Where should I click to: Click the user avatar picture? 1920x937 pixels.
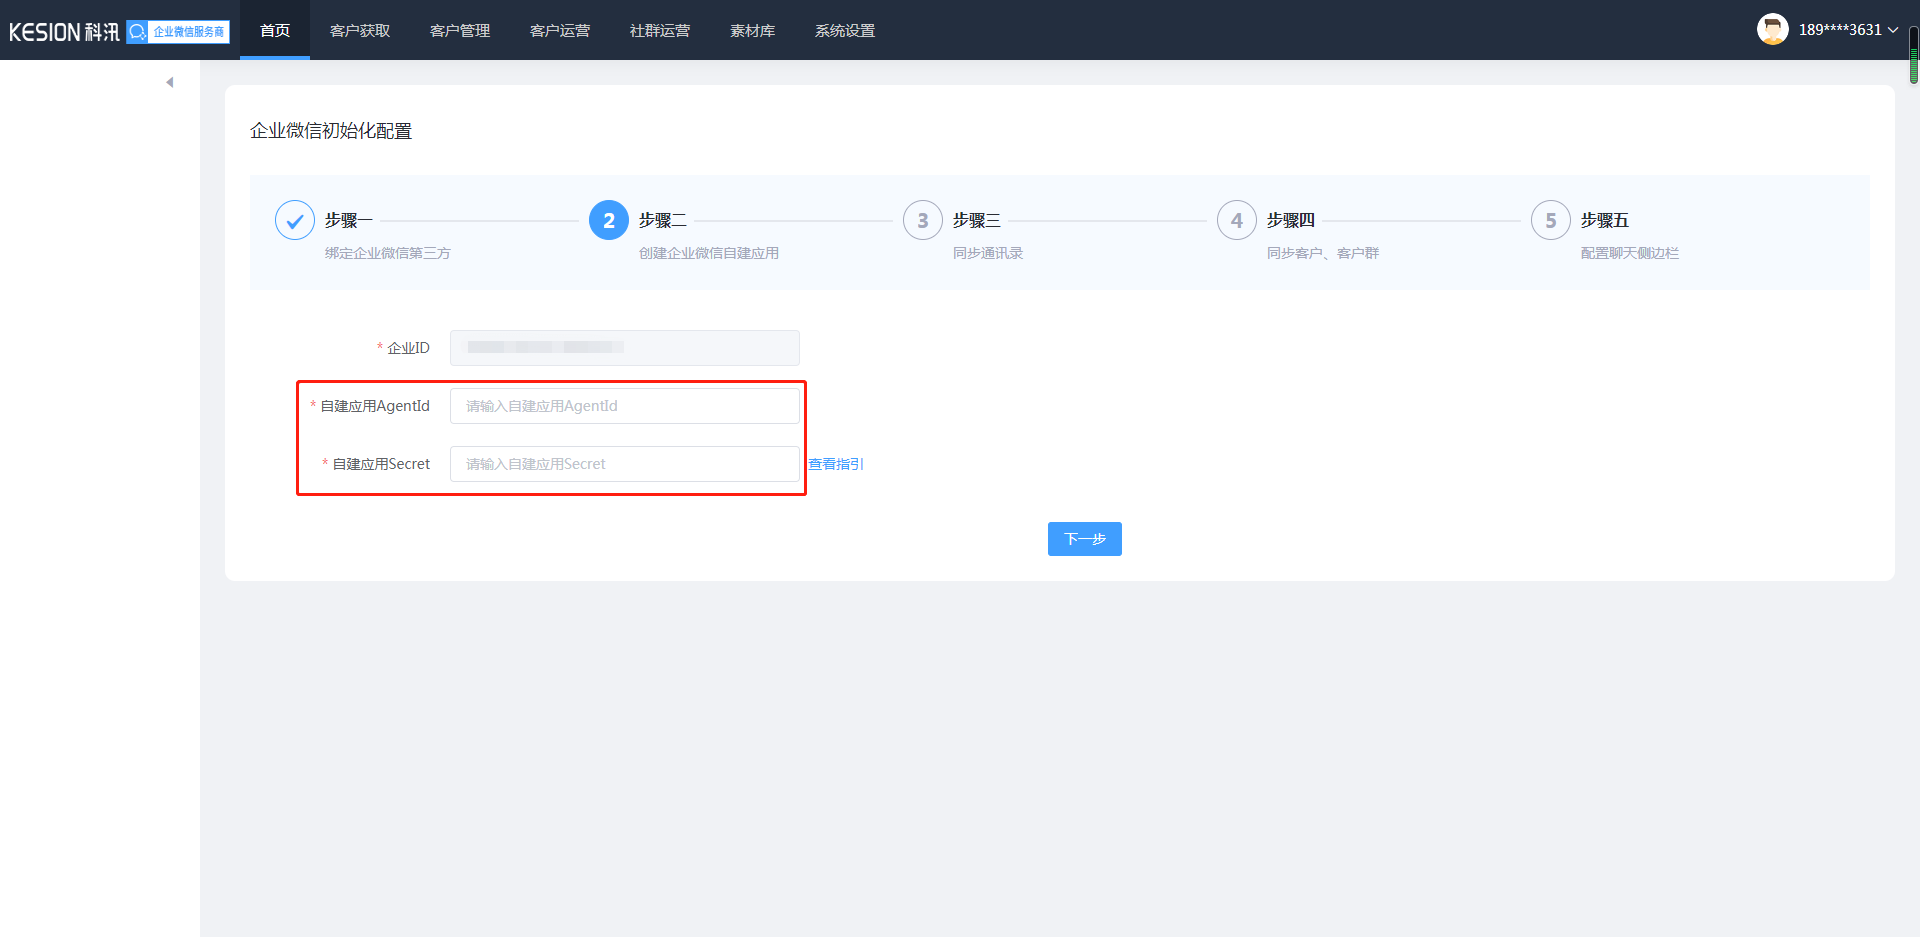click(1772, 30)
